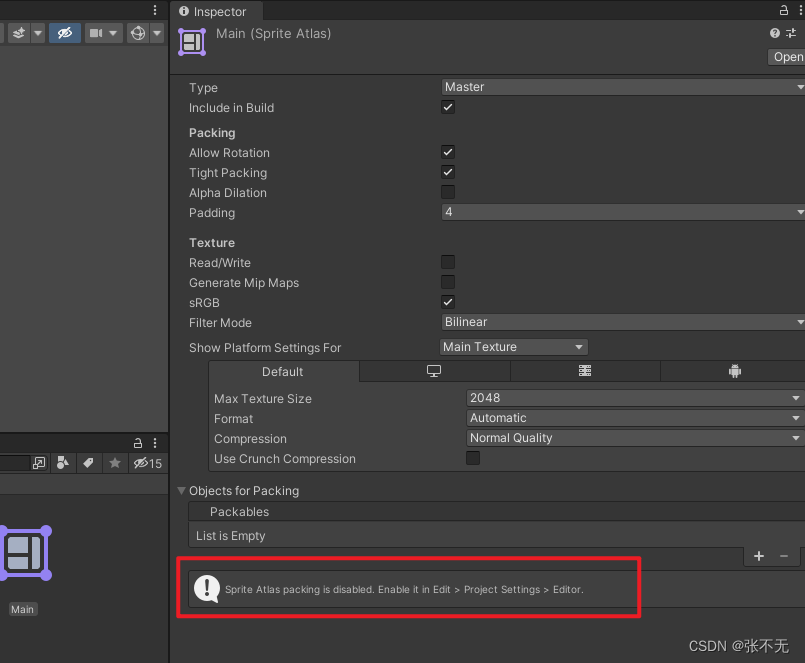Viewport: 805px width, 663px height.
Task: Toggle the Allow Rotation checkbox
Action: point(448,152)
